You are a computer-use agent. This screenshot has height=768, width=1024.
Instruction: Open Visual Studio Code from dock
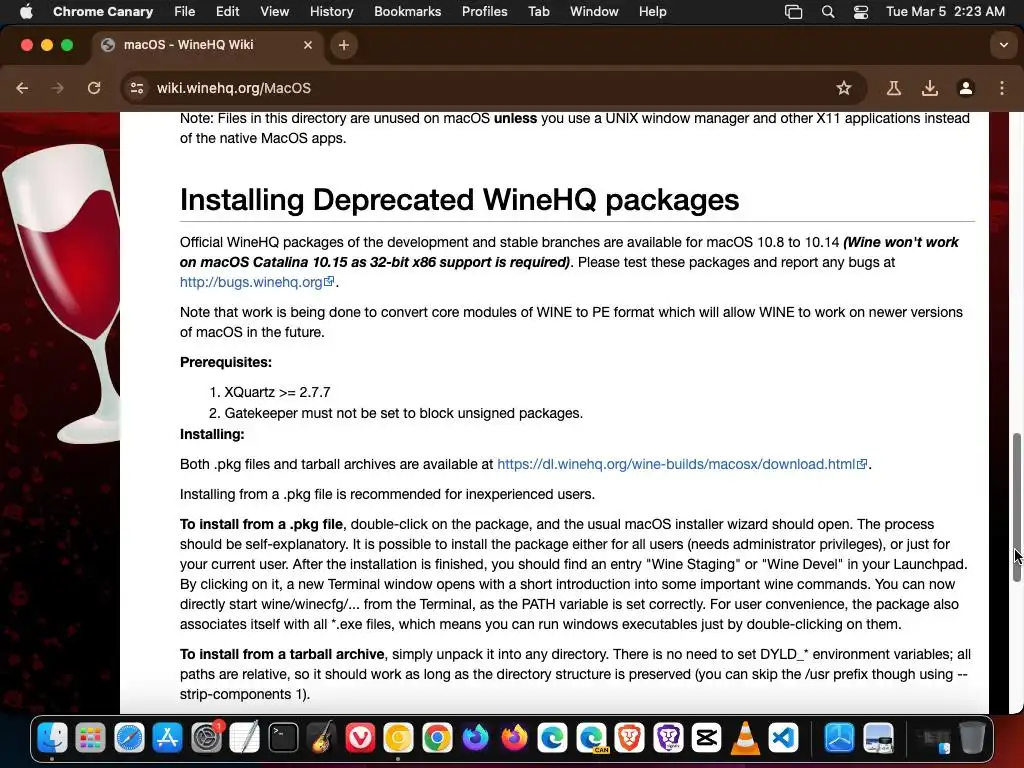[x=784, y=738]
